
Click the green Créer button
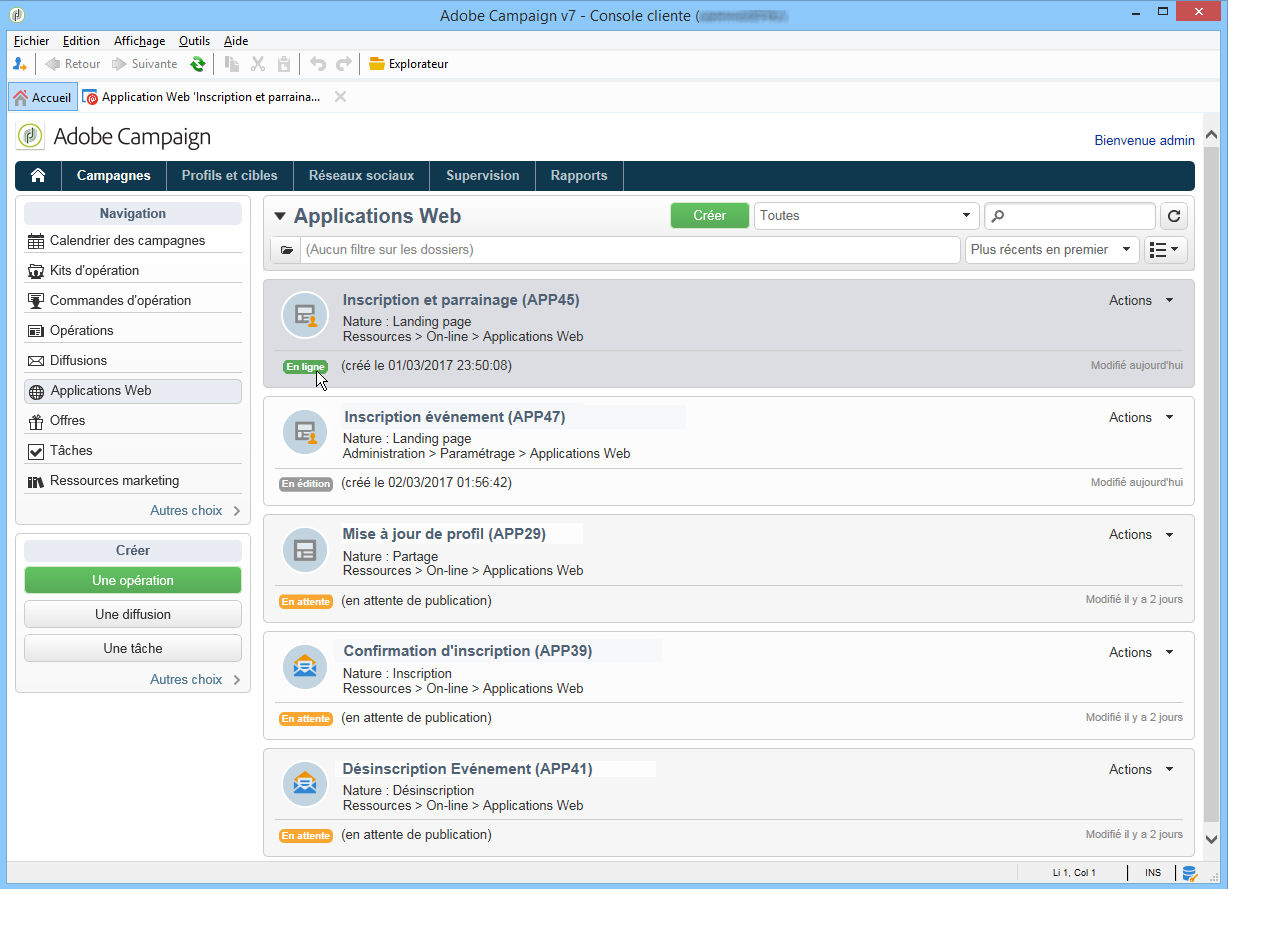pos(710,216)
